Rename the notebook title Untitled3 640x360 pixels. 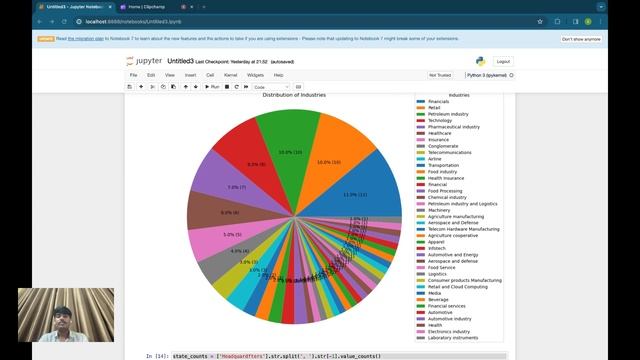click(180, 61)
